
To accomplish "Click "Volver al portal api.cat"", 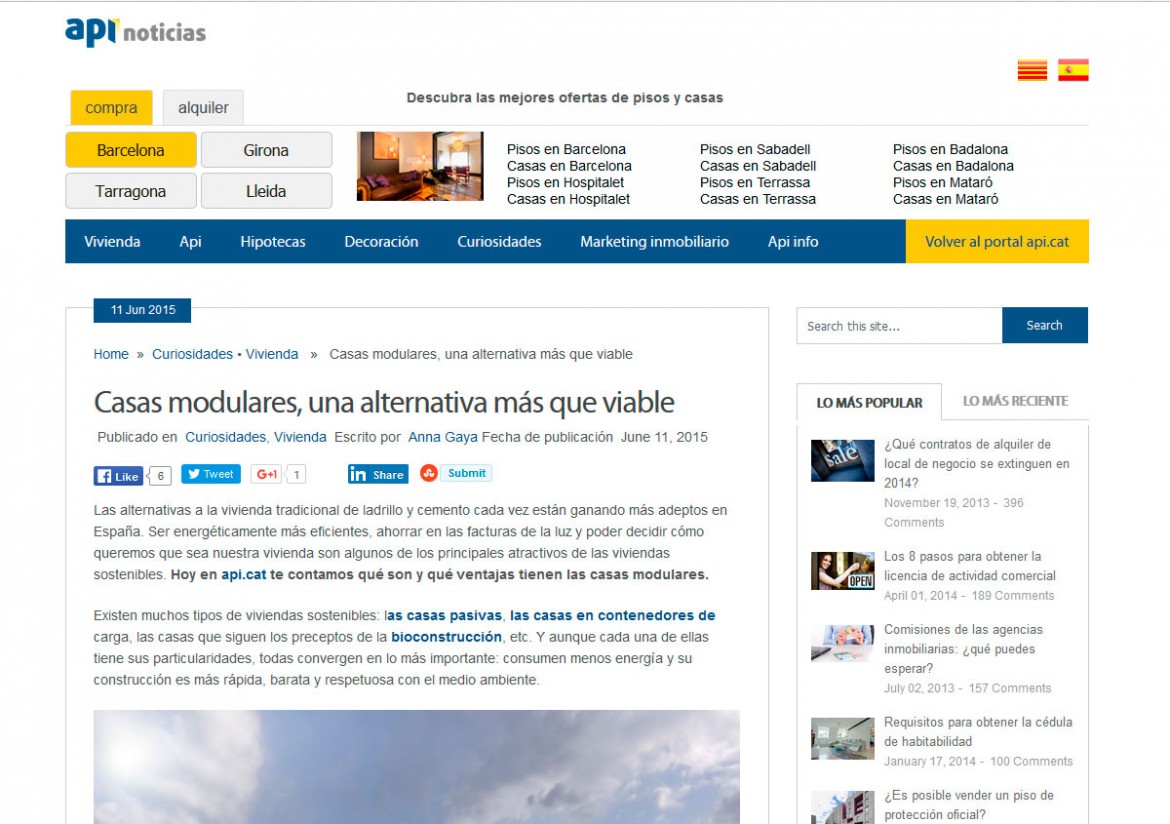I will click(x=996, y=242).
